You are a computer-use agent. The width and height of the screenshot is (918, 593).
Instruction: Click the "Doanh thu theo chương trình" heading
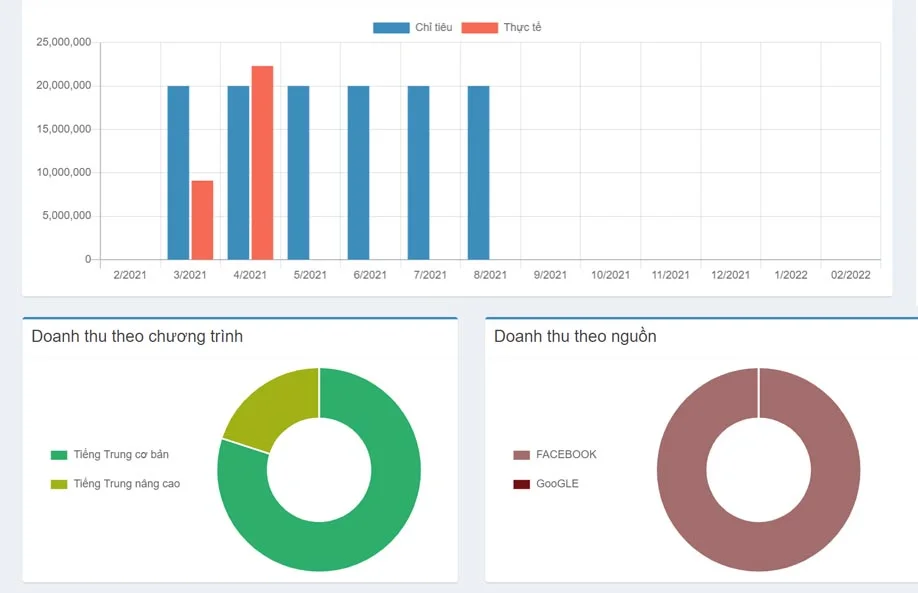pyautogui.click(x=137, y=337)
